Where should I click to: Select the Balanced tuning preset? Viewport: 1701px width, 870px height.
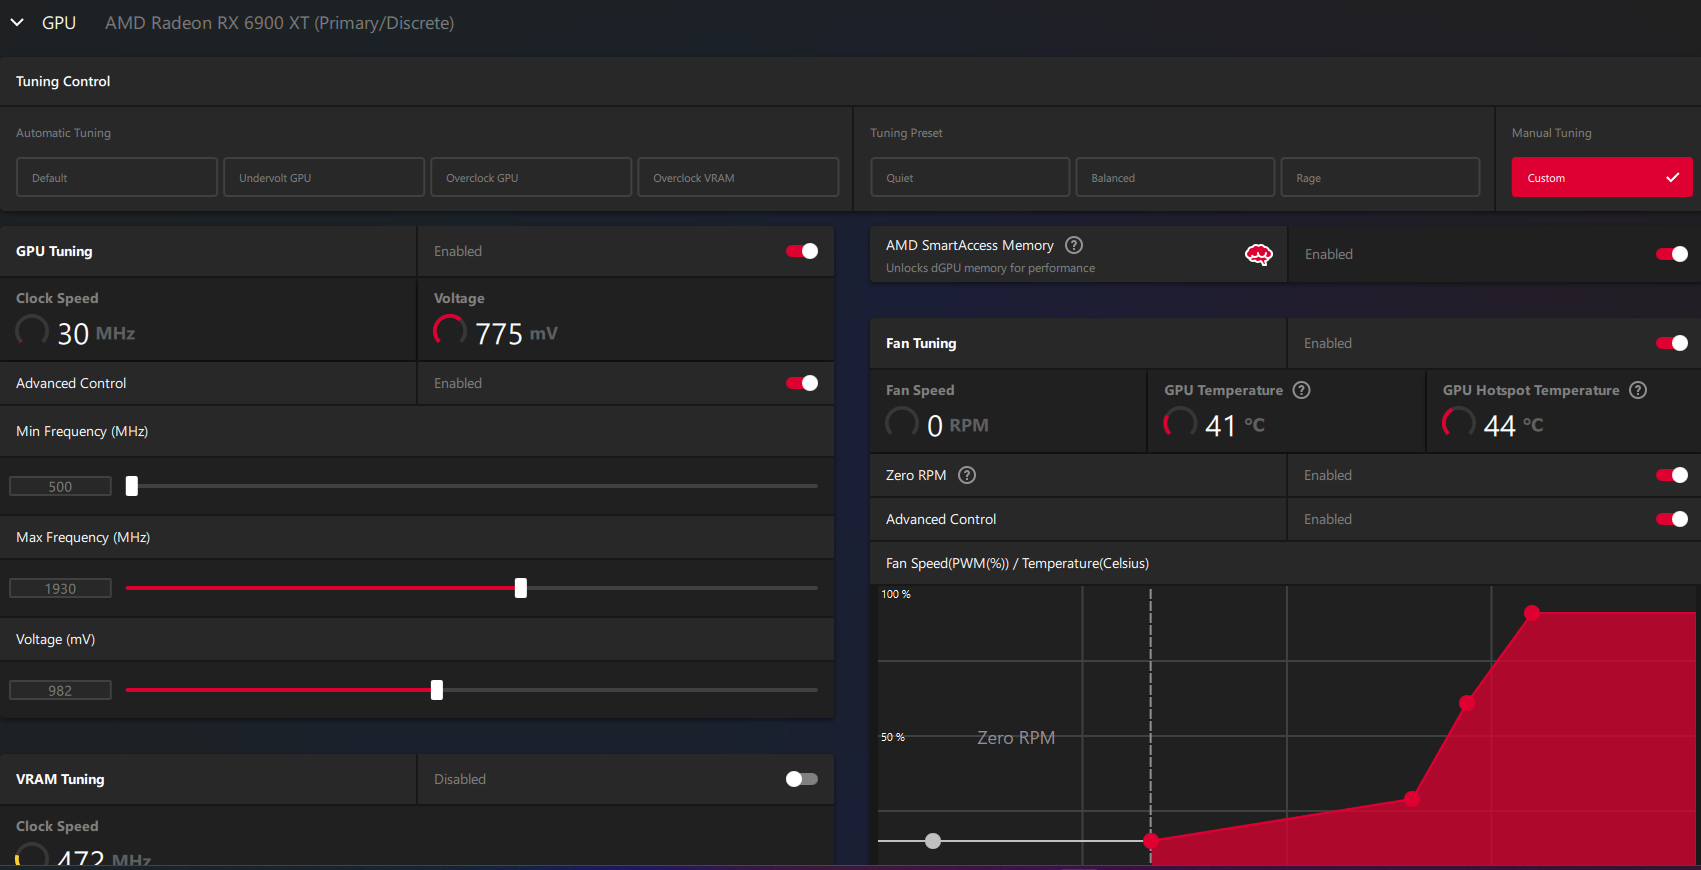(1175, 177)
